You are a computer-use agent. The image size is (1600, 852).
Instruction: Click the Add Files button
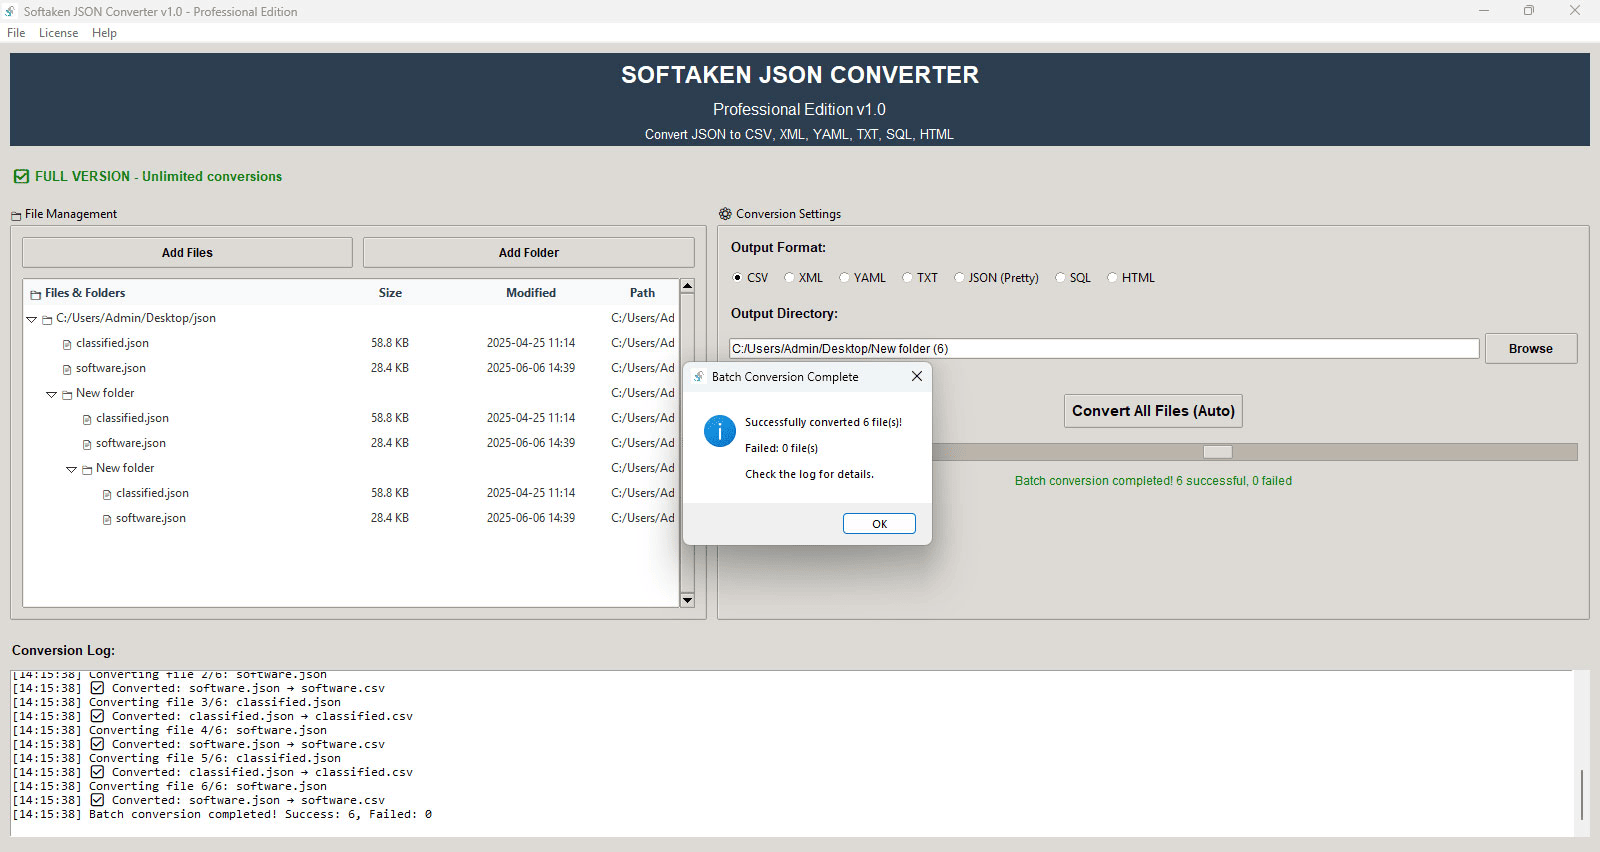187,253
